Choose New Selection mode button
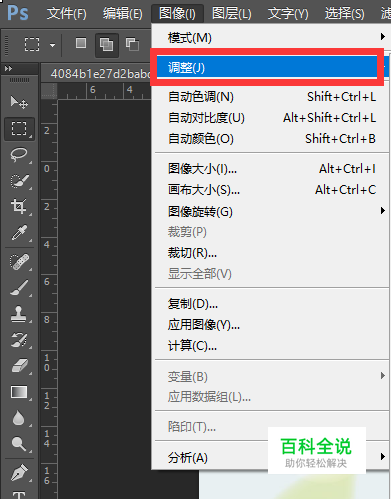This screenshot has width=391, height=499. tap(81, 43)
